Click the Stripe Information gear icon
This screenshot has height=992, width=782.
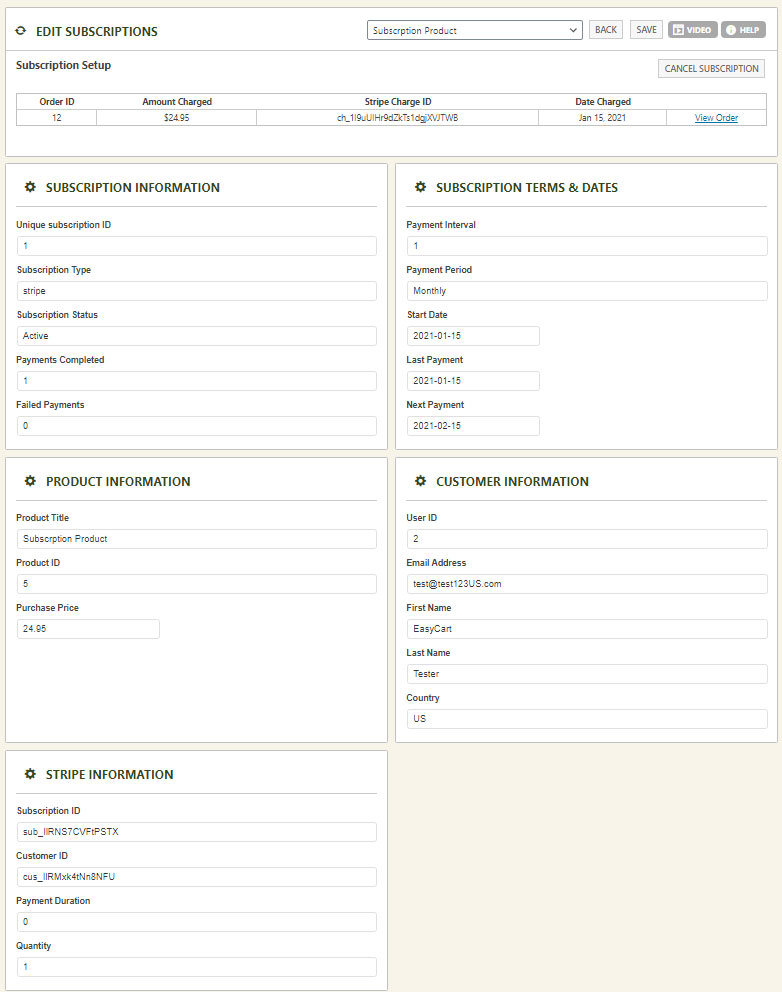30,774
